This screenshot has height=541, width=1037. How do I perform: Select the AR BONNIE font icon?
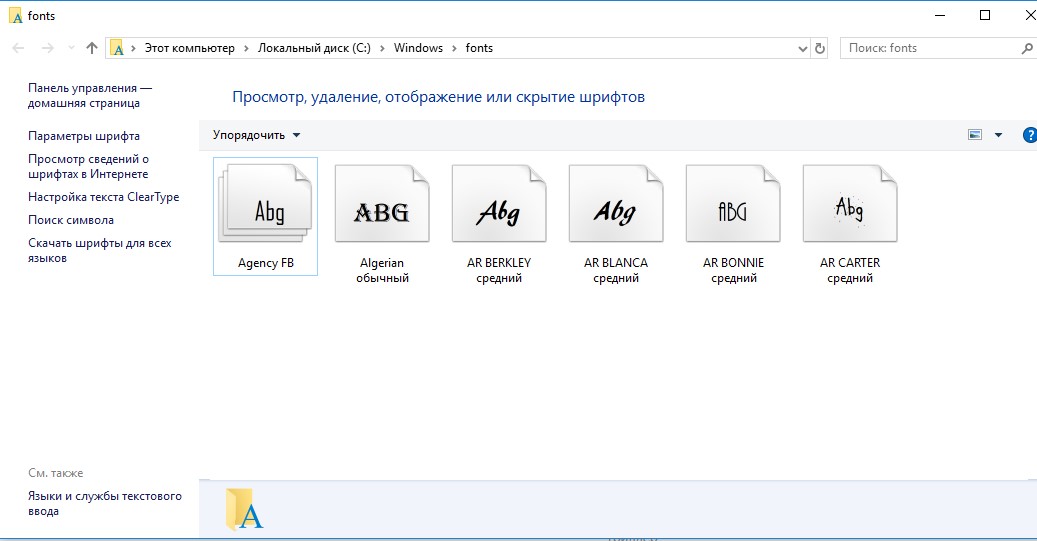pos(733,205)
